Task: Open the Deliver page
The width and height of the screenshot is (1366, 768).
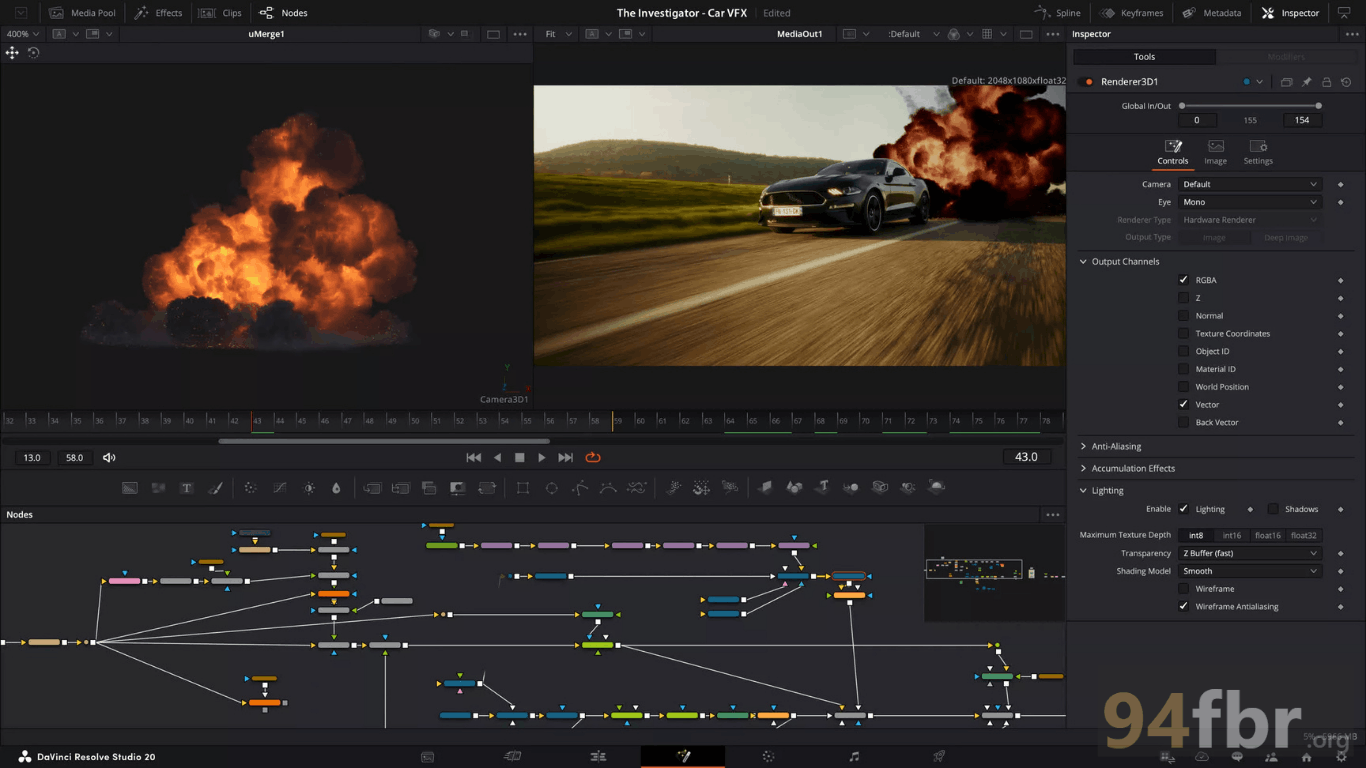Action: coord(939,757)
